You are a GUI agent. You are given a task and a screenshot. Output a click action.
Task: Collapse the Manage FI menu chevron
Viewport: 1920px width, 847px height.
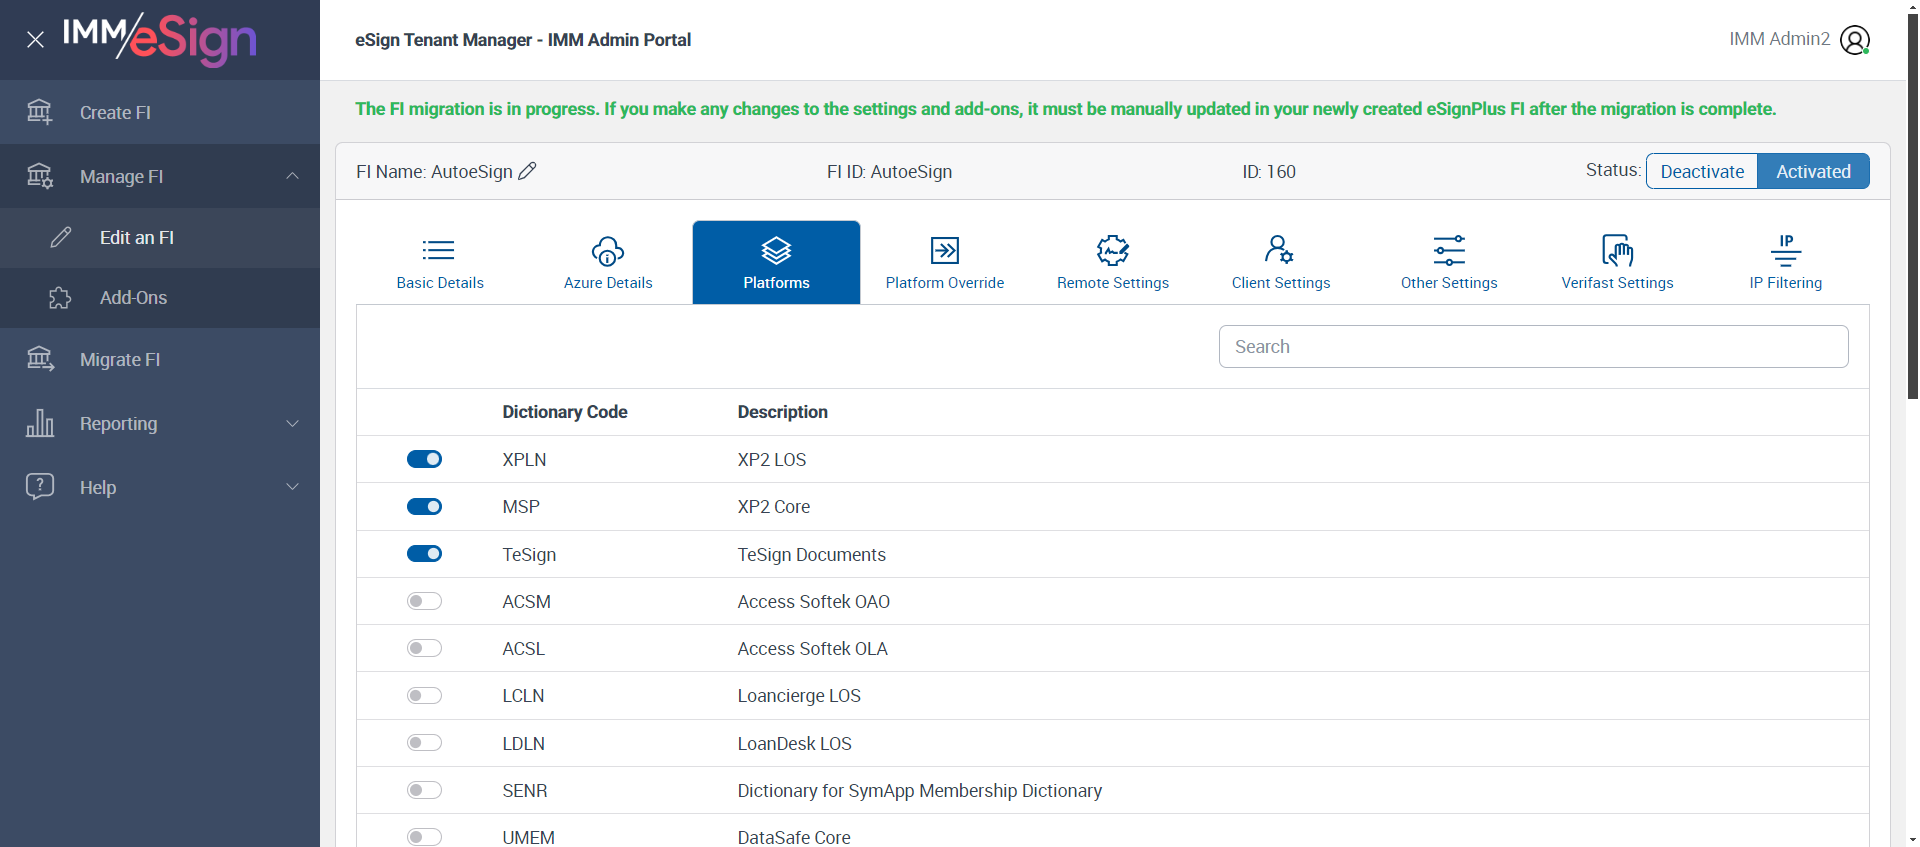pyautogui.click(x=292, y=176)
